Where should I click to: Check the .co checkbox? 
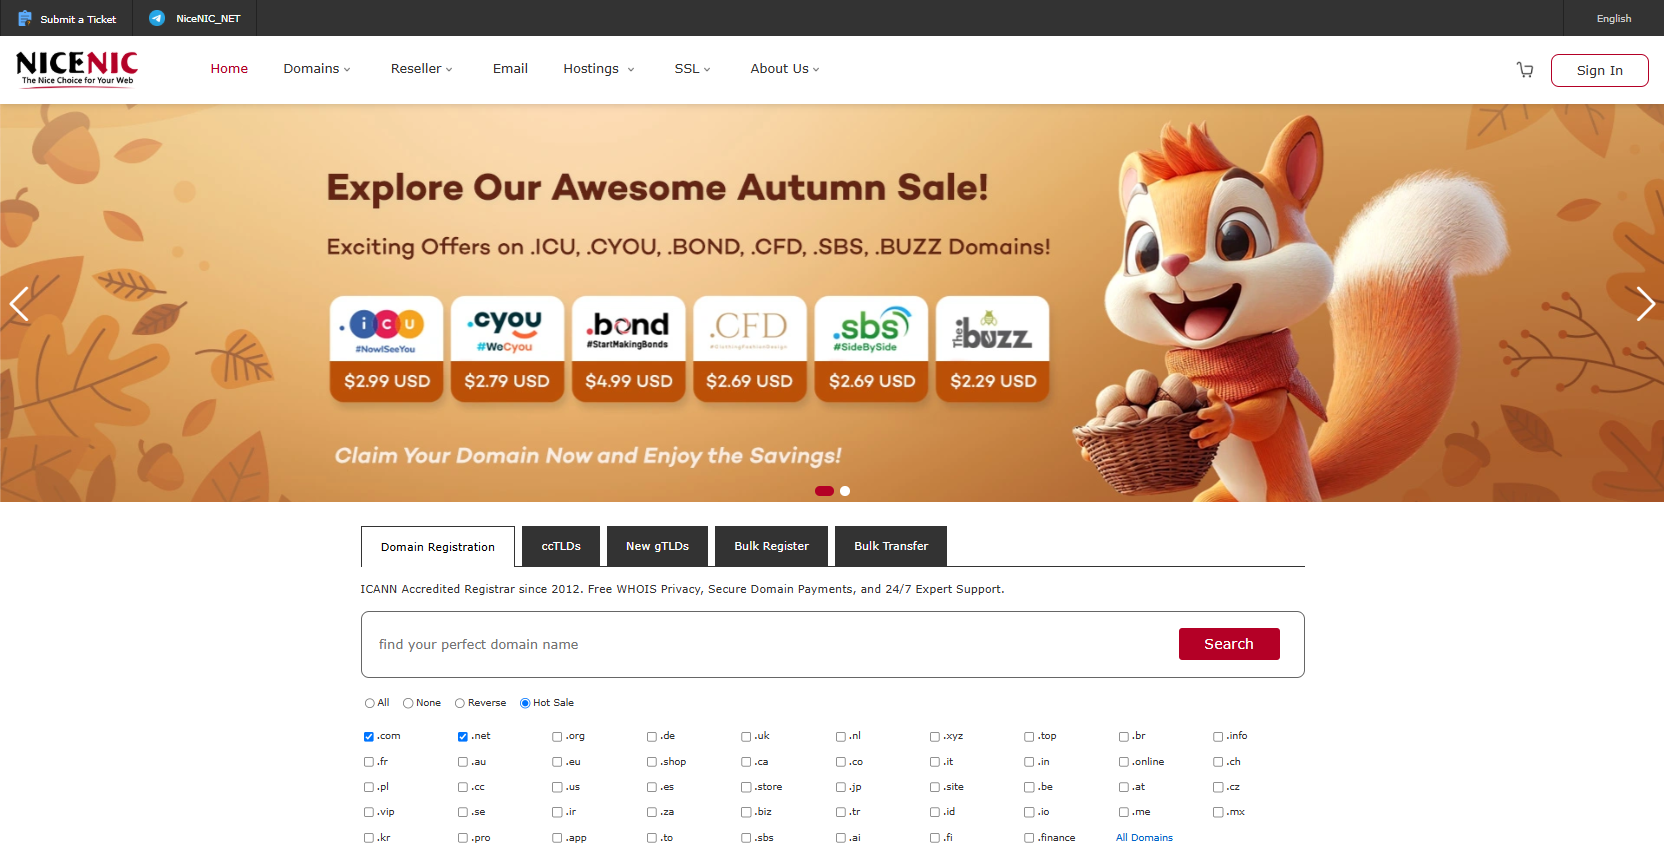[841, 762]
